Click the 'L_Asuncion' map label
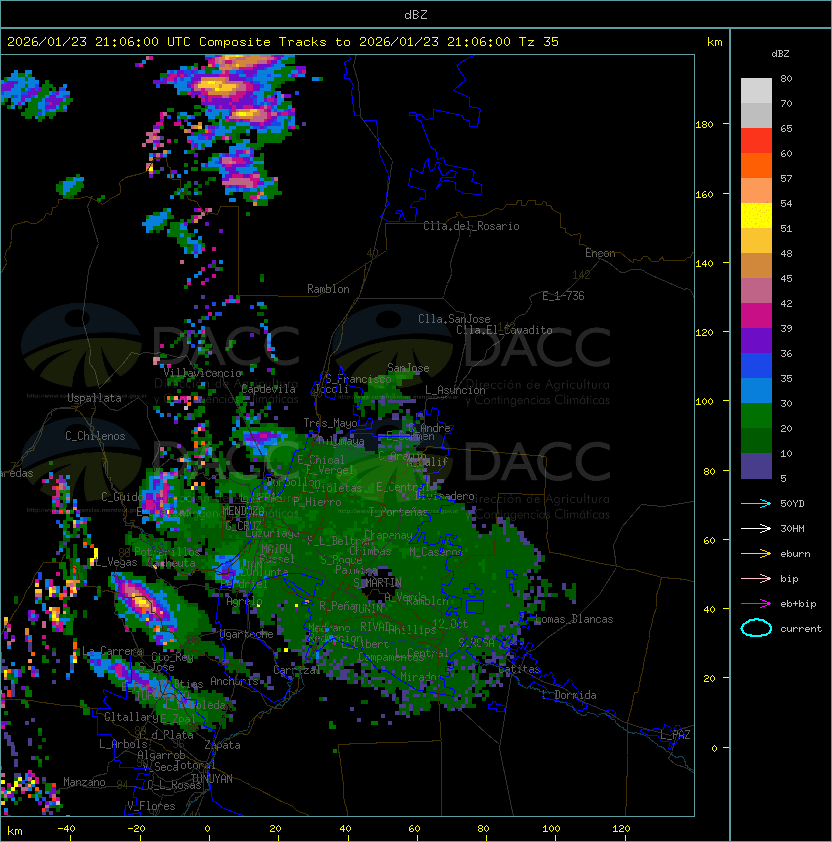This screenshot has width=832, height=842. pos(455,390)
